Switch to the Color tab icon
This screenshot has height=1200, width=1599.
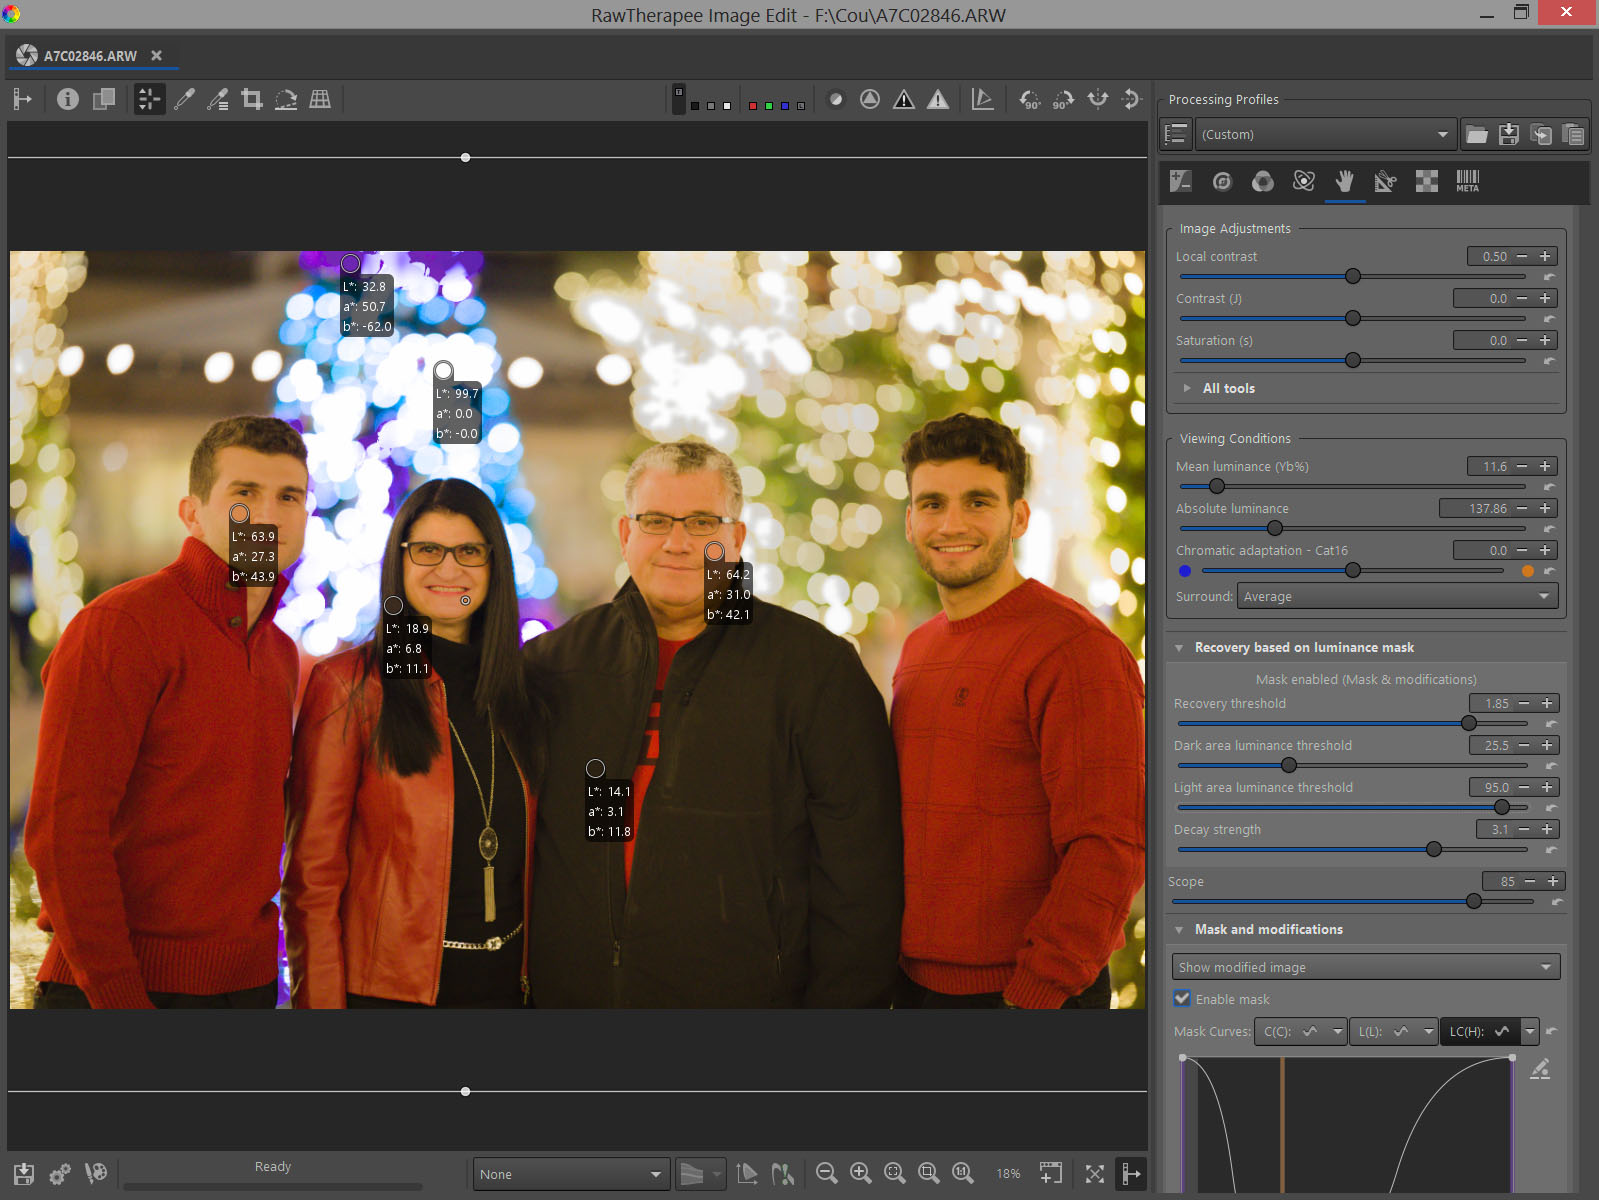tap(1263, 181)
